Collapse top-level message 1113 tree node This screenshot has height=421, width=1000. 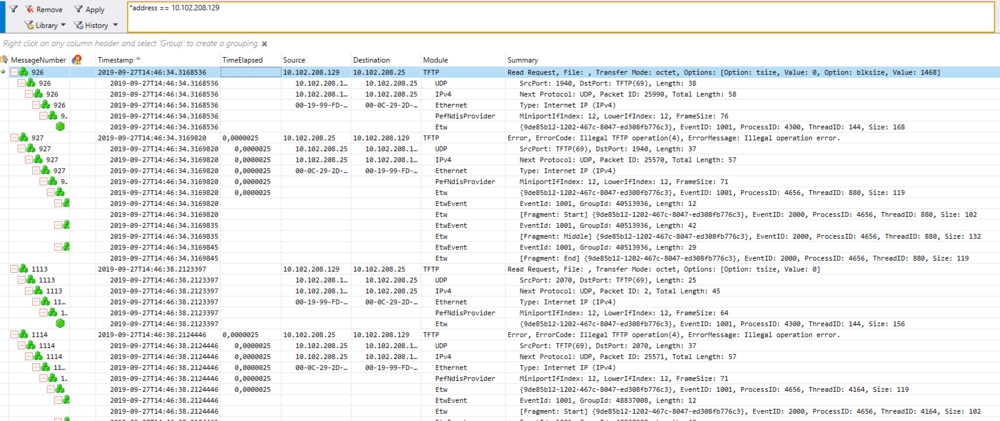tap(14, 269)
